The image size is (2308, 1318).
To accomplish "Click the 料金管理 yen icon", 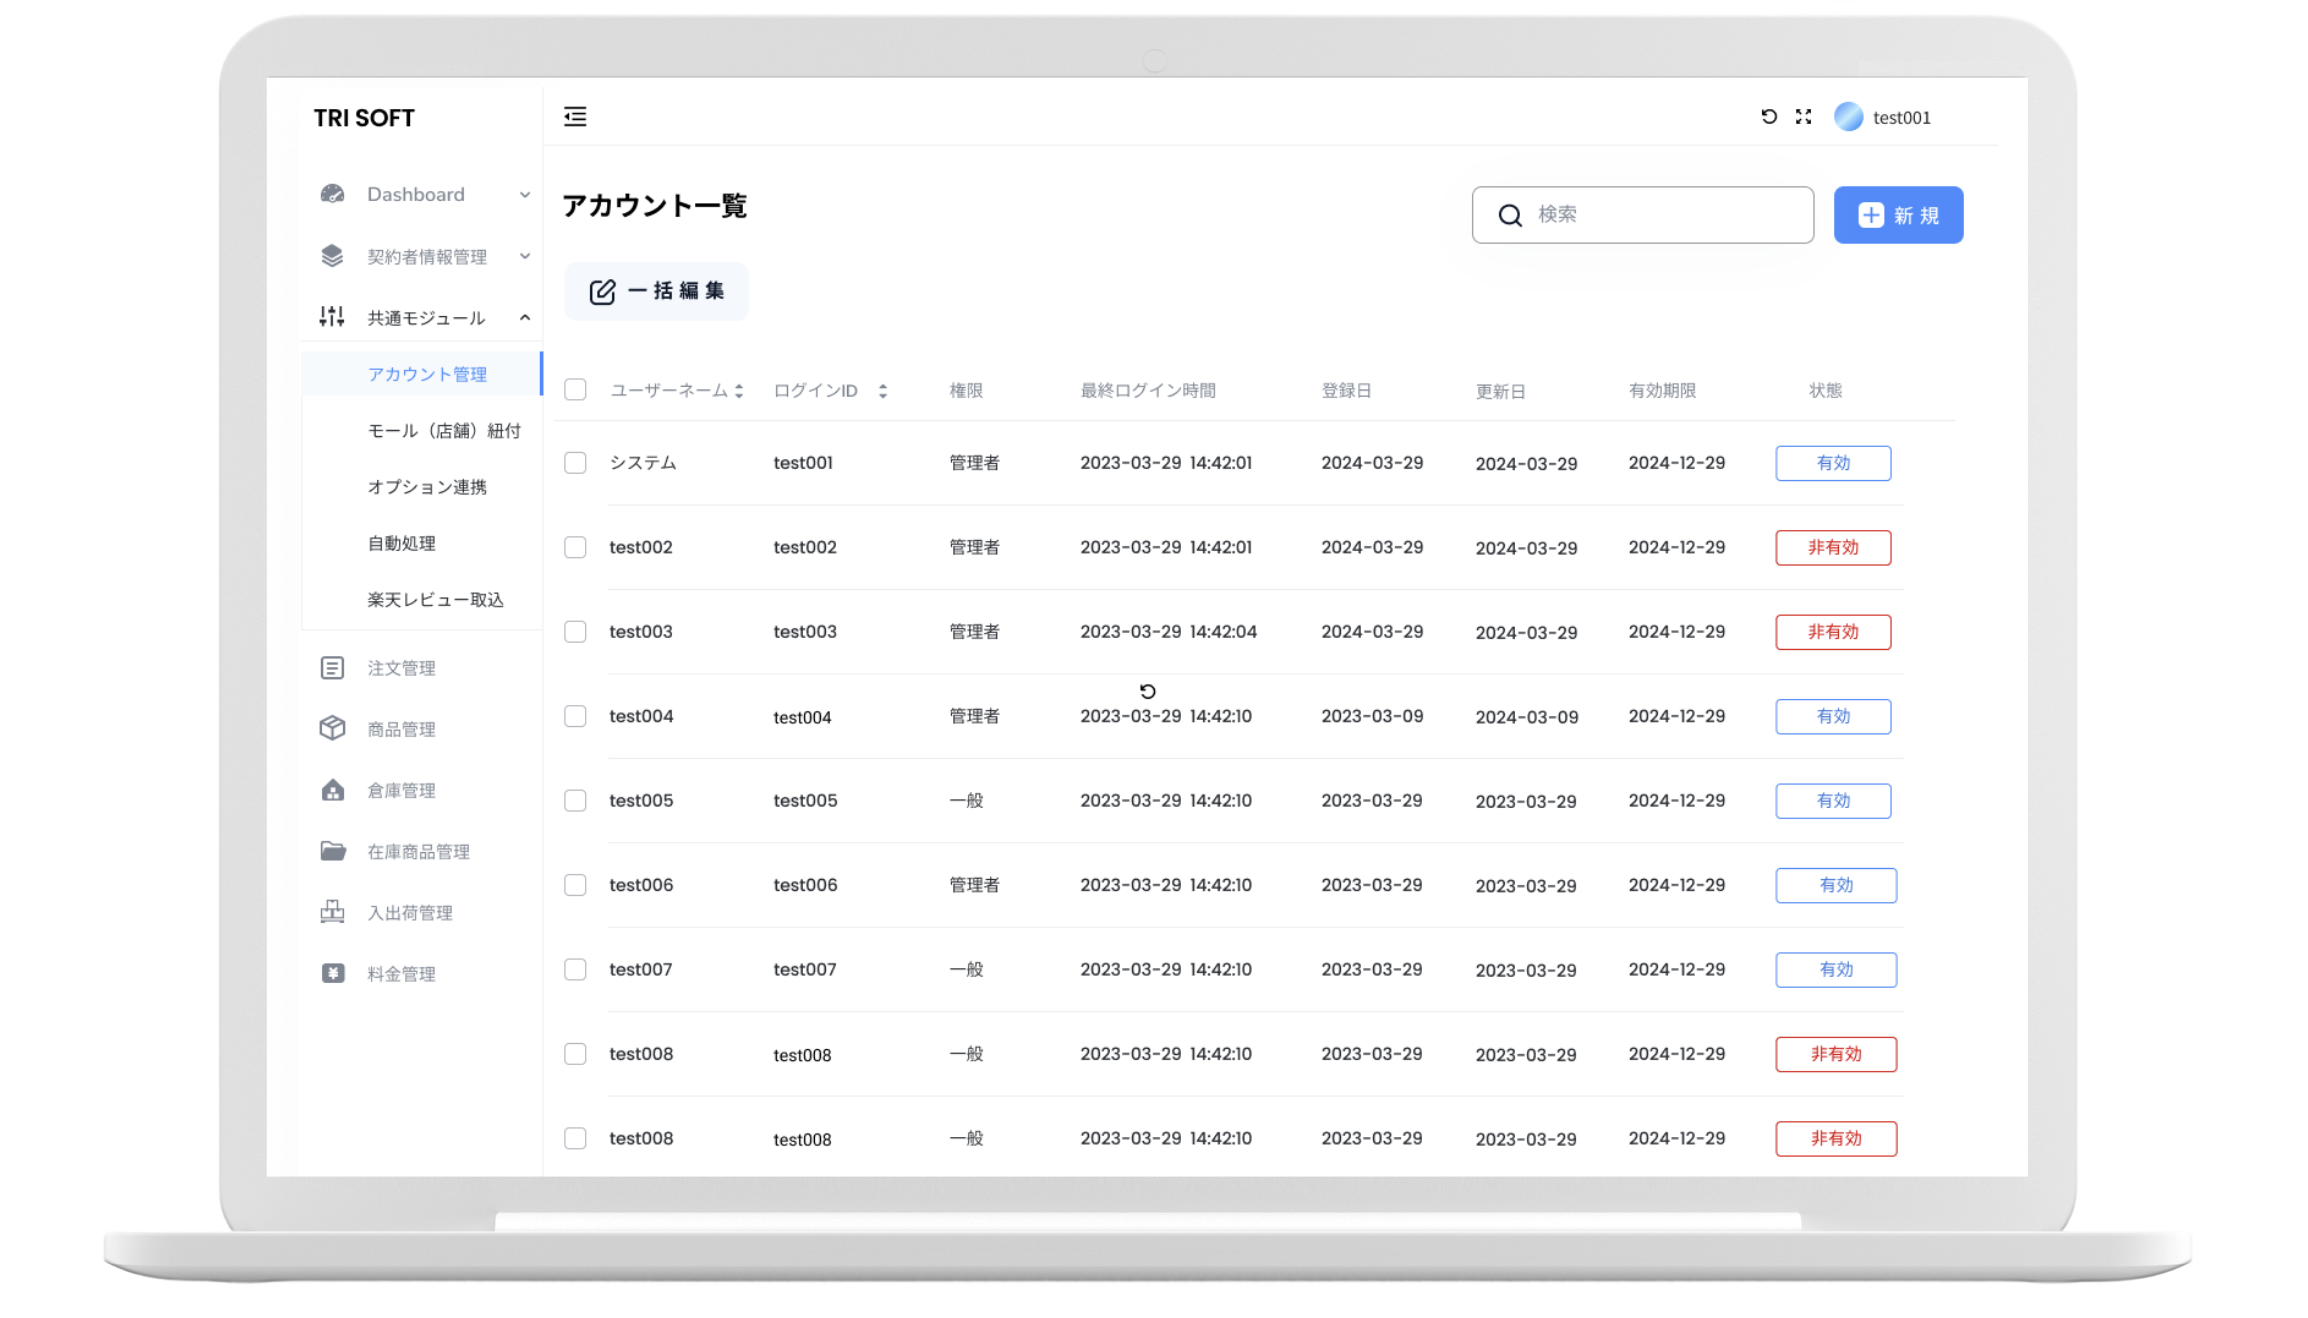I will [333, 973].
